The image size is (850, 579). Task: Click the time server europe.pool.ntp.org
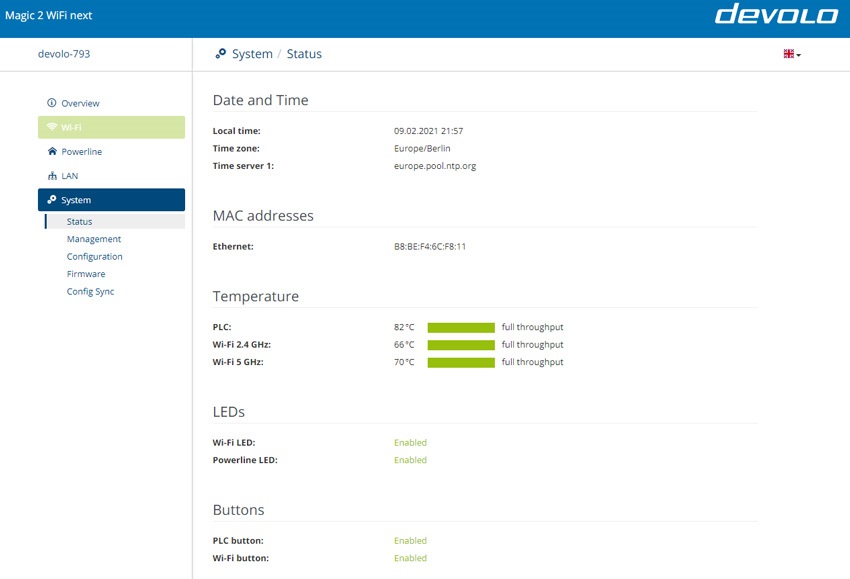[x=435, y=166]
